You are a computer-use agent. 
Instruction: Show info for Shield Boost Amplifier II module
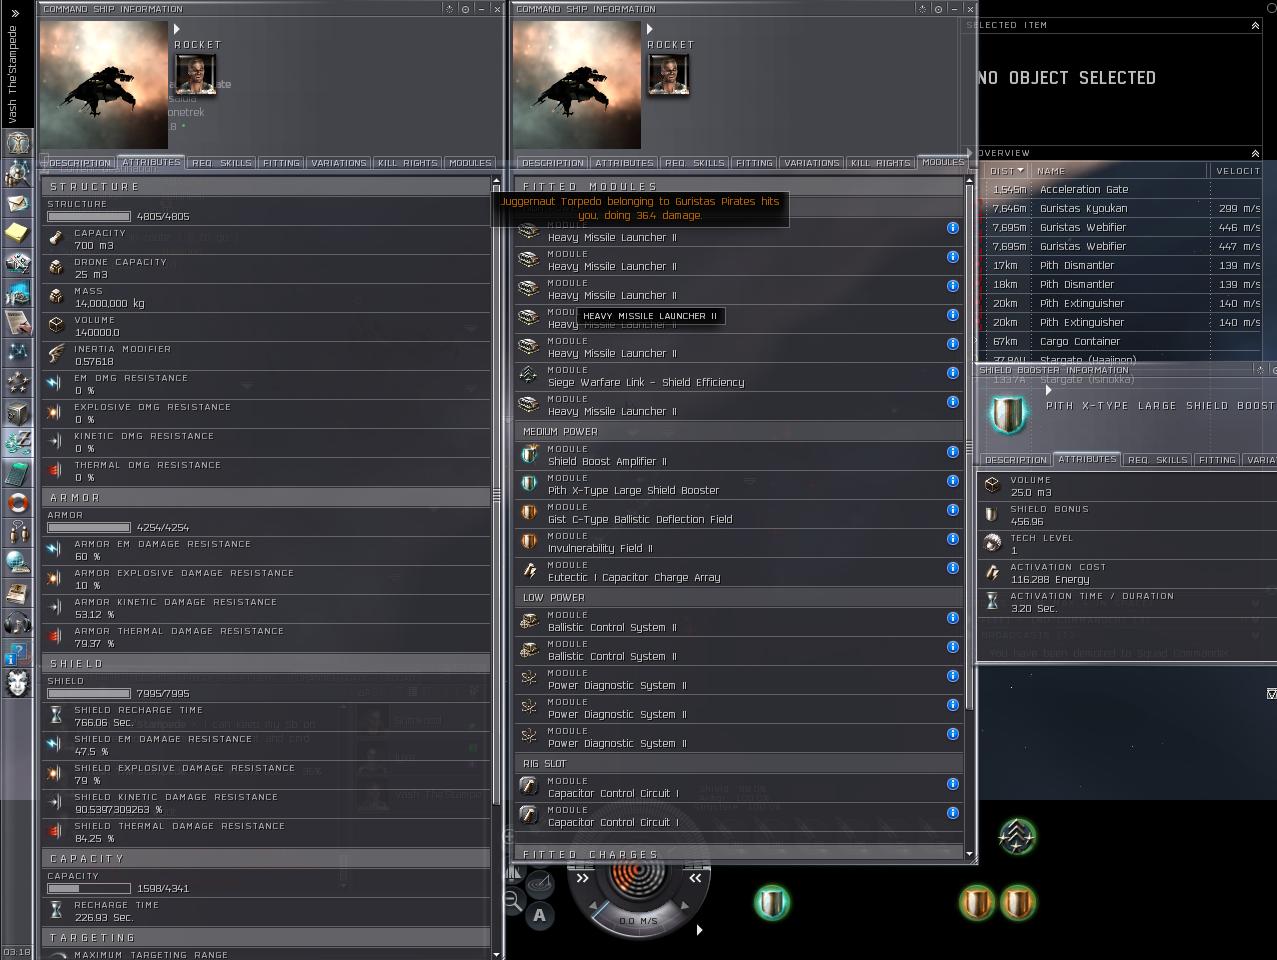[x=953, y=452]
